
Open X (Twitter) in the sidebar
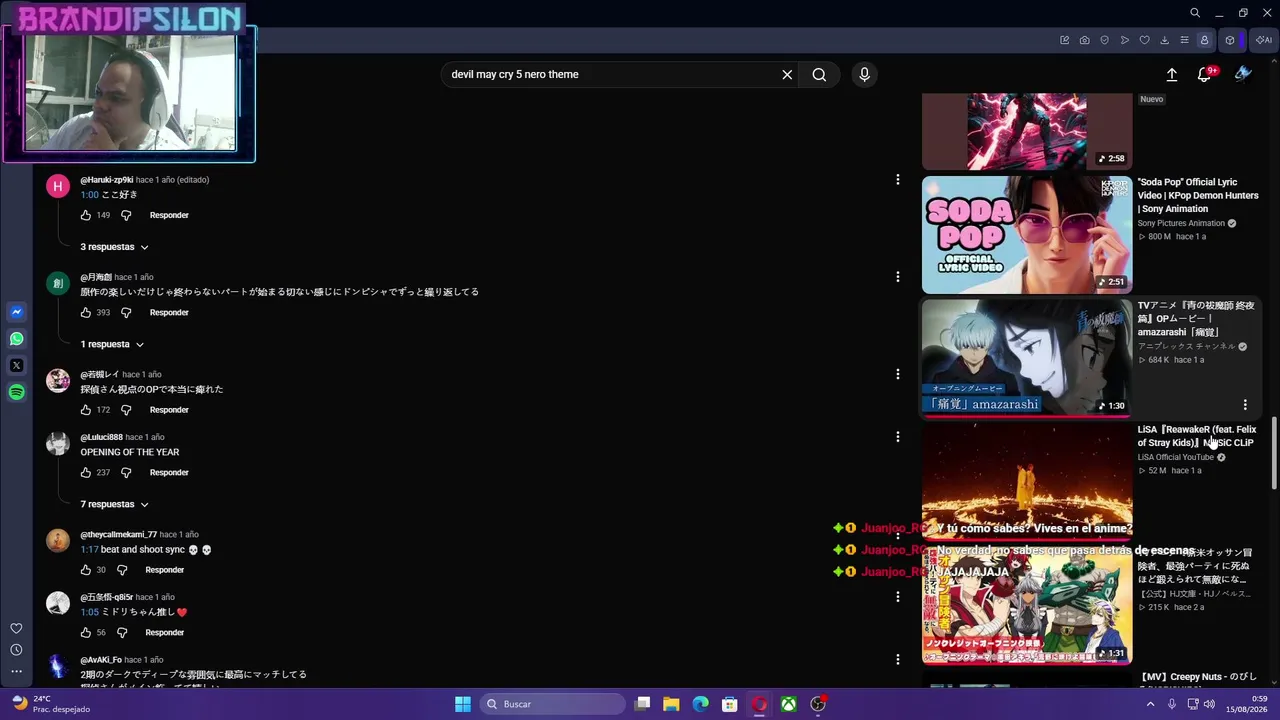coord(16,366)
